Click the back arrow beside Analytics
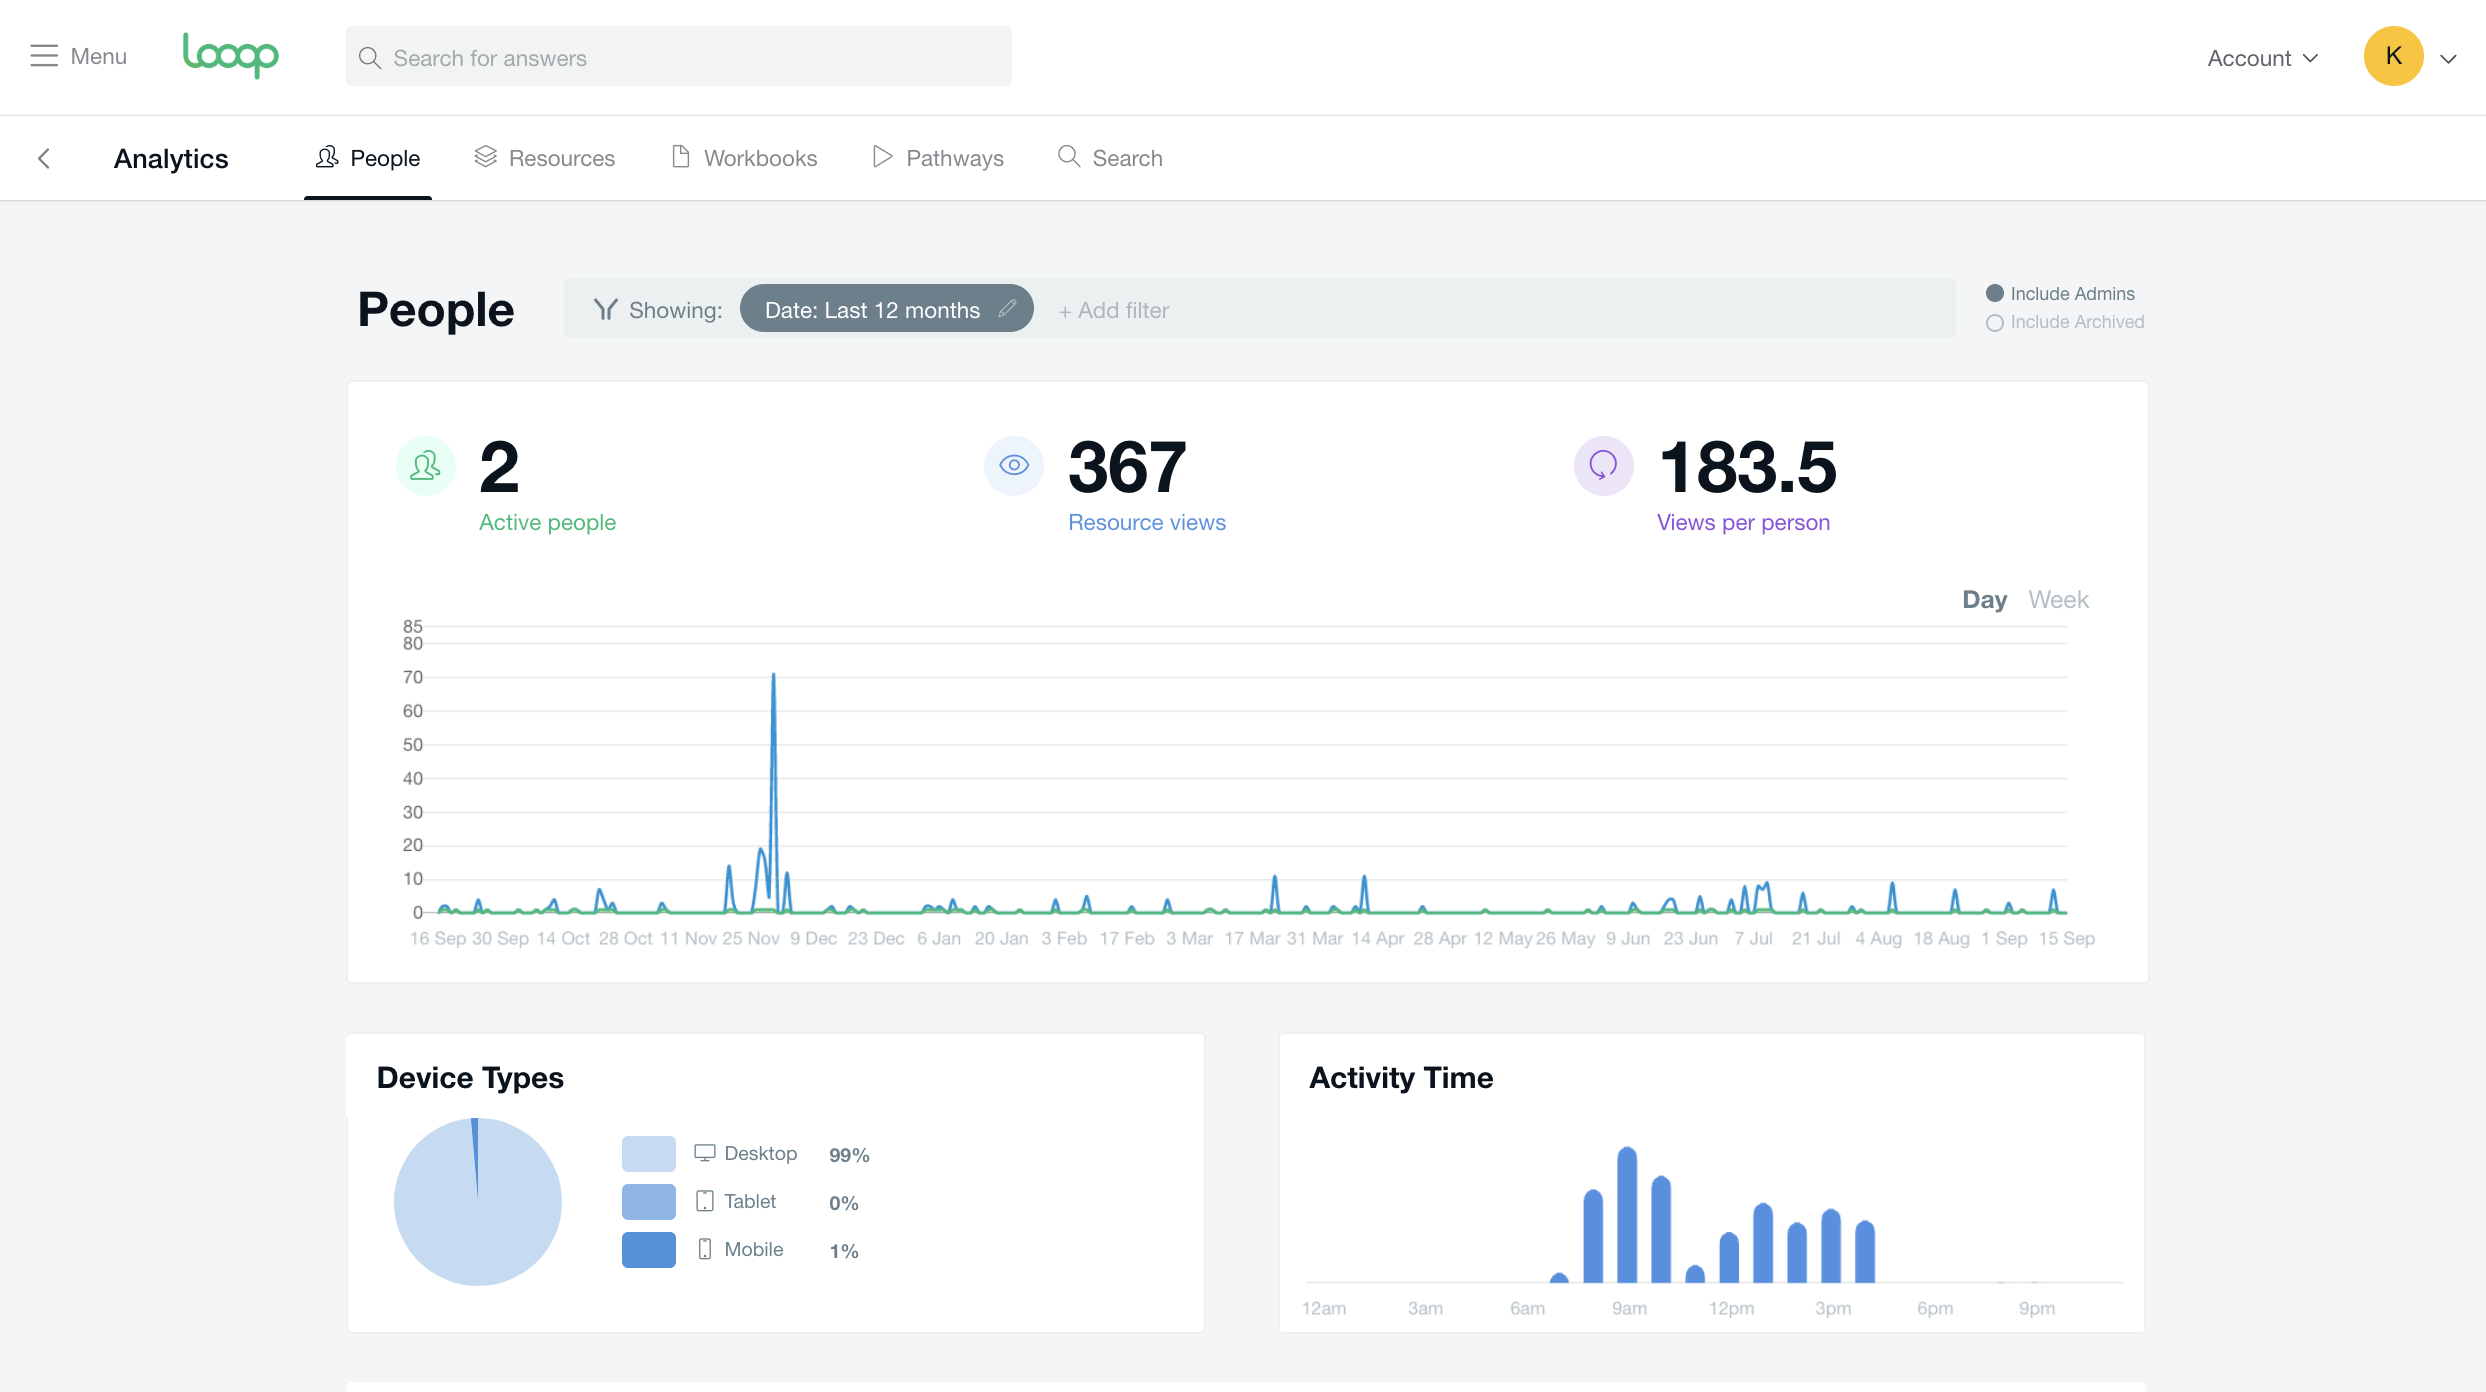2486x1392 pixels. 44,158
